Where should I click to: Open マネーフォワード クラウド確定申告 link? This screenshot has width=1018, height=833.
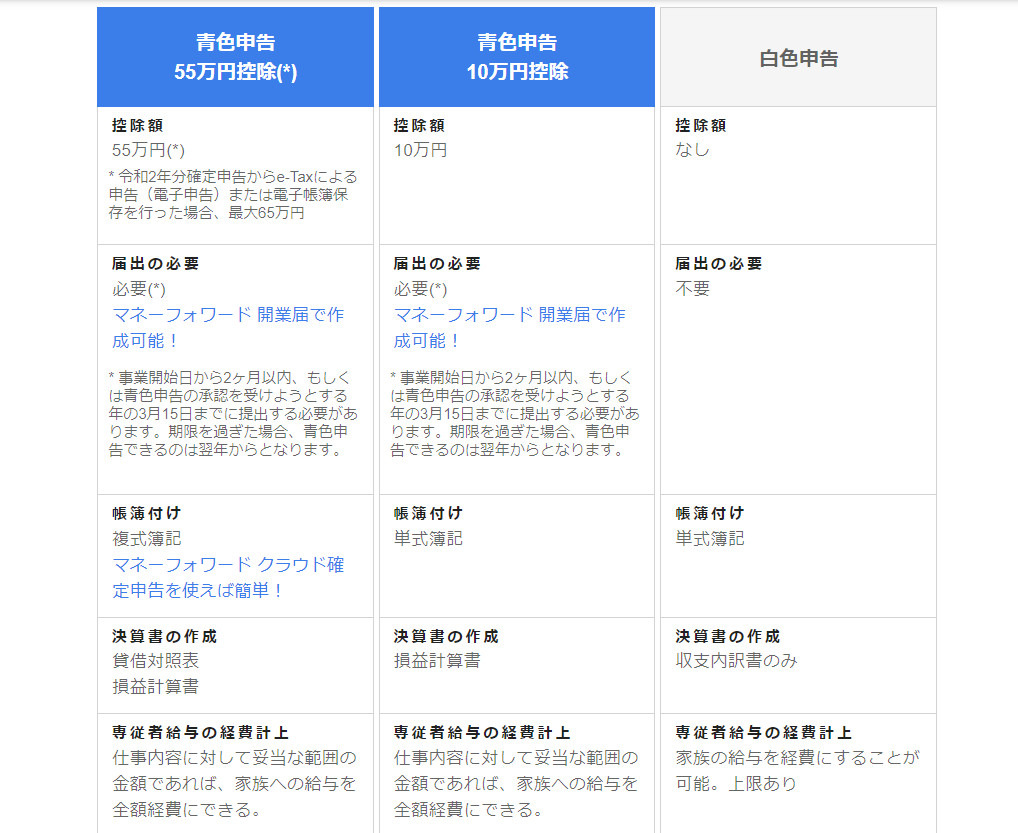pyautogui.click(x=228, y=577)
